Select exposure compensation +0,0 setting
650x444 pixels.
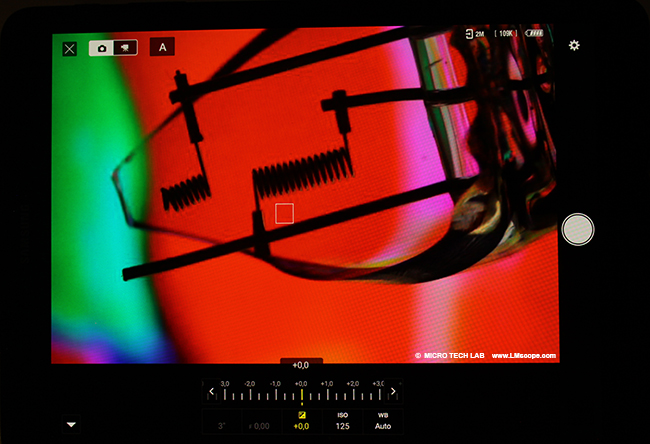(301, 420)
